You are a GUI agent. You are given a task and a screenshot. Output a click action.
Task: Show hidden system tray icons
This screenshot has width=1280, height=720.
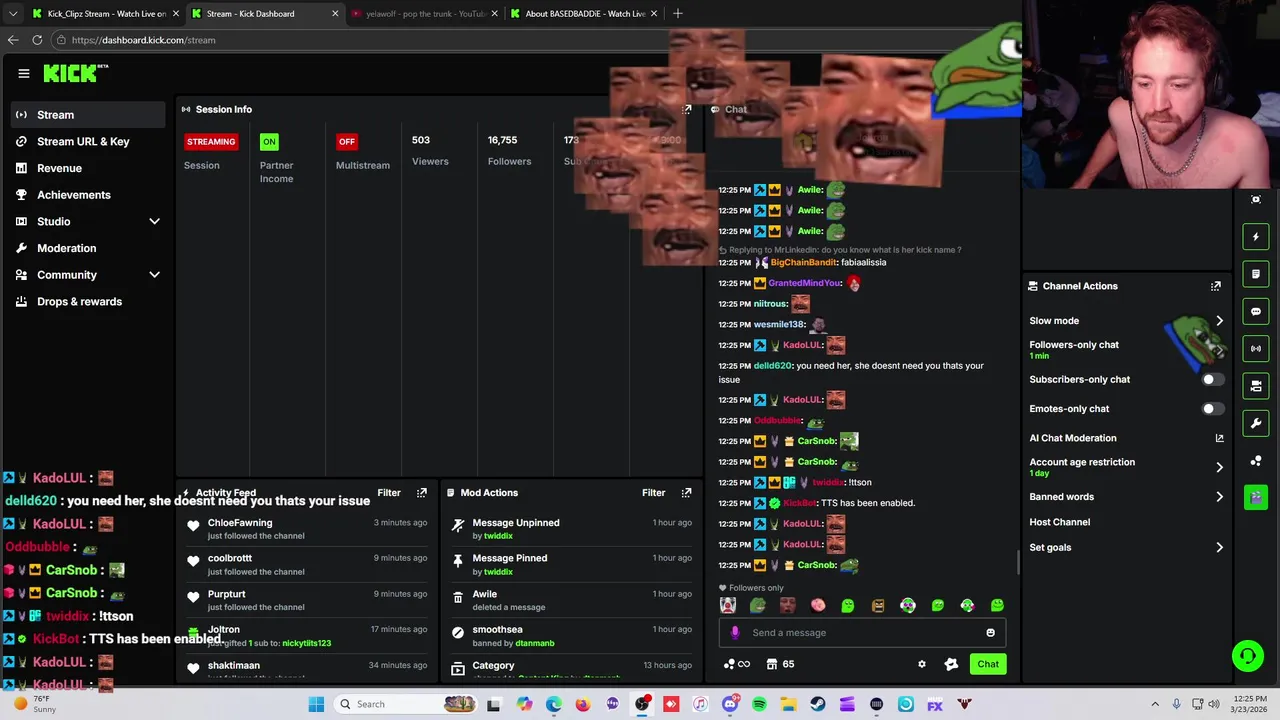[1155, 704]
